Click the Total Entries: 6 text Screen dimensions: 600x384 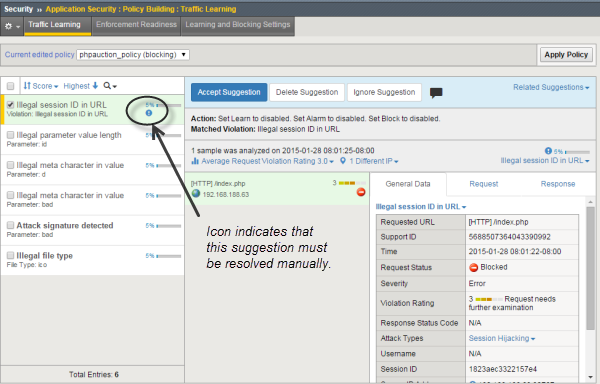pyautogui.click(x=94, y=374)
